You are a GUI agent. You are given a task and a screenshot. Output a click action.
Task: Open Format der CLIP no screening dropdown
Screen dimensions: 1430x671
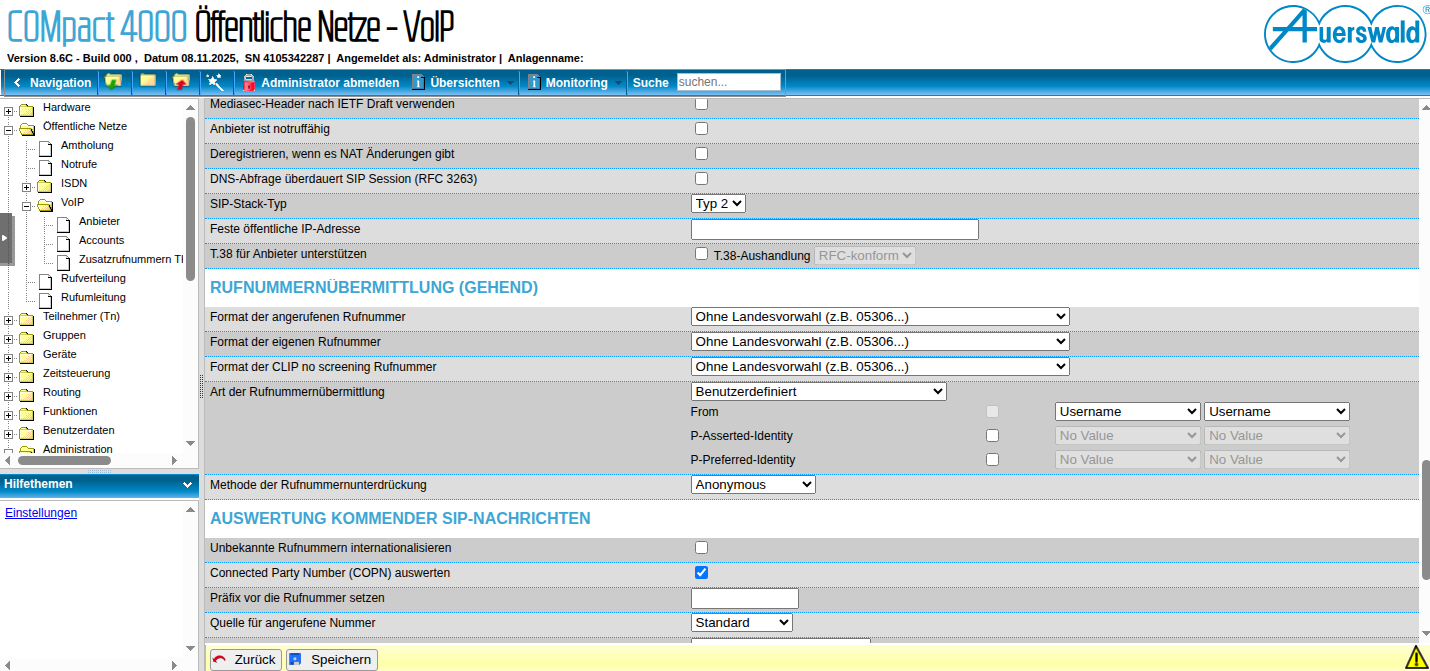click(880, 367)
